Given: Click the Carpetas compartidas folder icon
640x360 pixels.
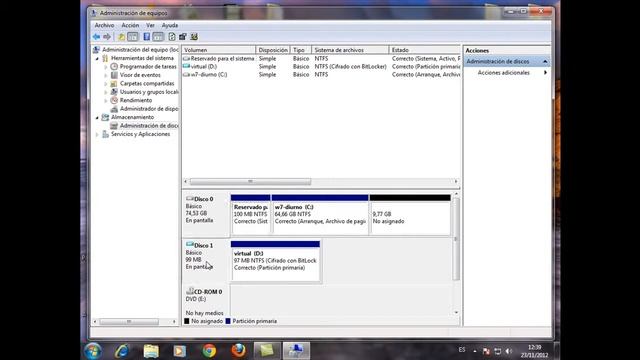Looking at the screenshot, I should 114,83.
